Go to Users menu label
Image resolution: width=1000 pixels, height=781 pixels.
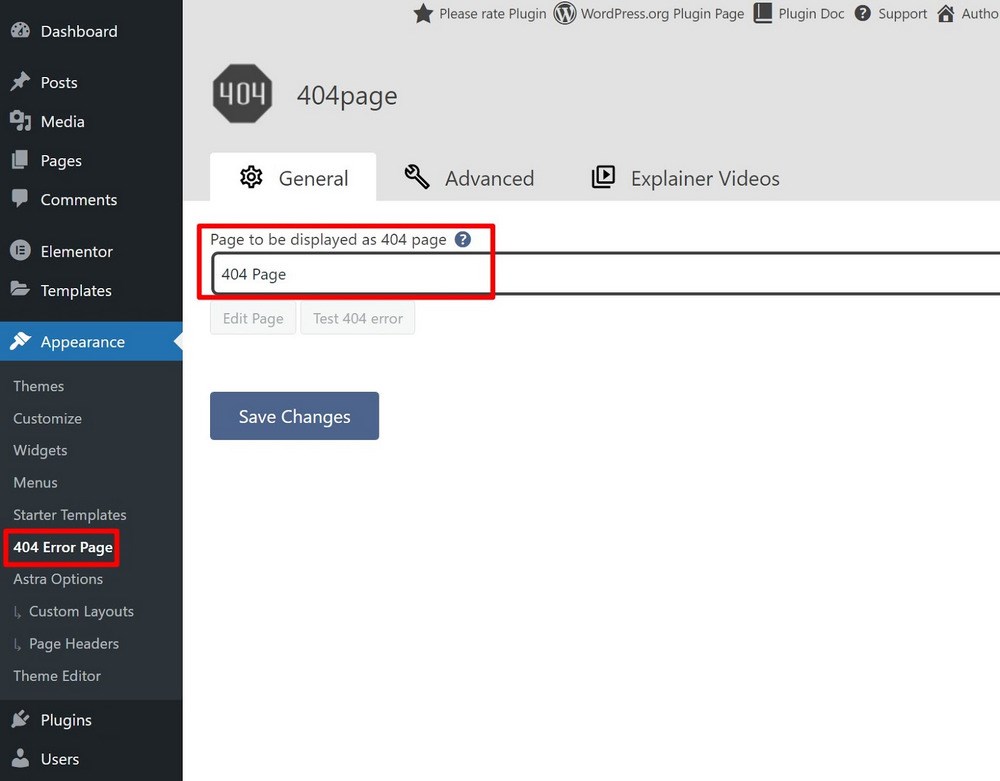point(60,759)
